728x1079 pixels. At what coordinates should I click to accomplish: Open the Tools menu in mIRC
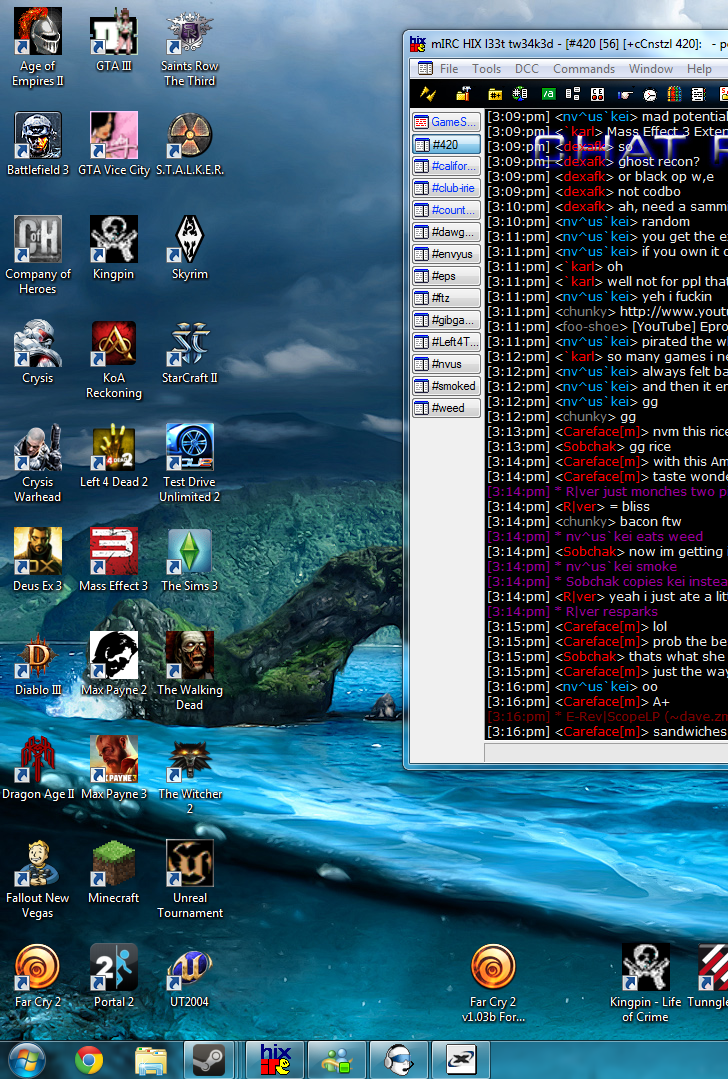pyautogui.click(x=487, y=69)
